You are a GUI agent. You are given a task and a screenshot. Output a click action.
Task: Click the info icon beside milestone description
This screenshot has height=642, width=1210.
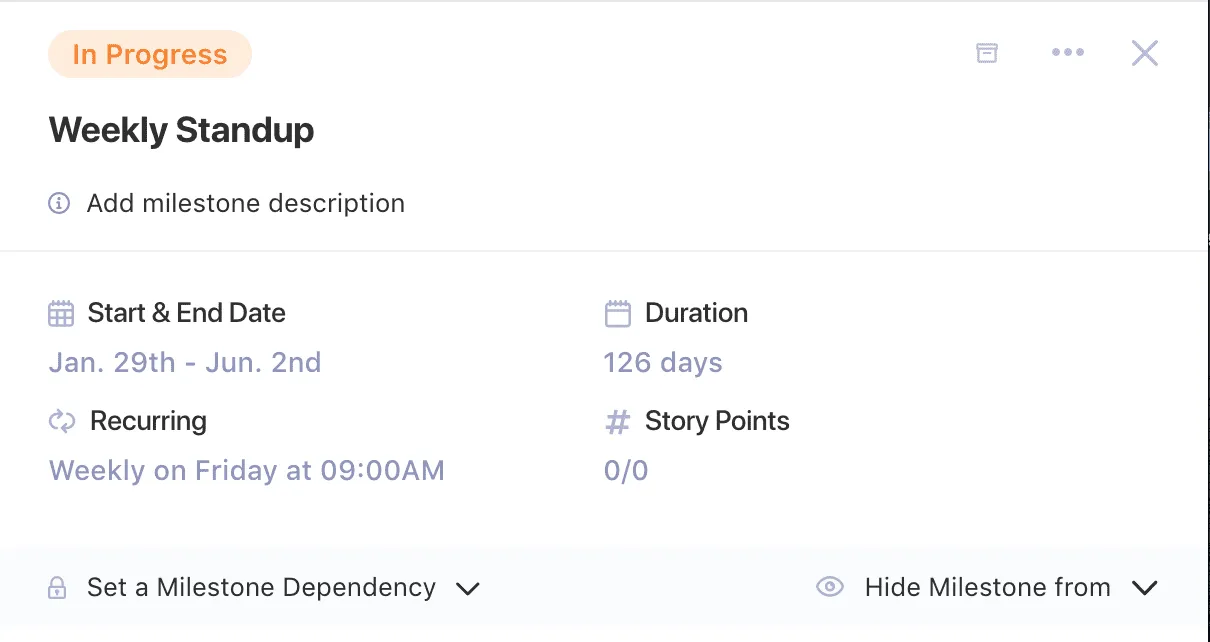(59, 203)
